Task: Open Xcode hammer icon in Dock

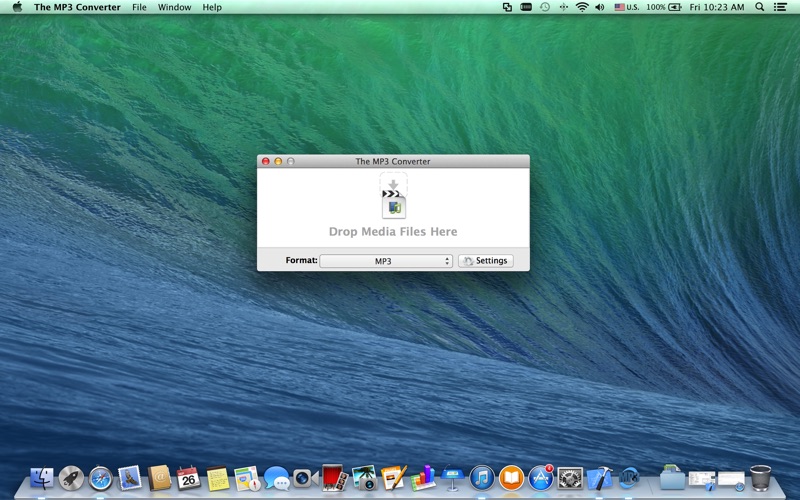Action: tap(599, 479)
